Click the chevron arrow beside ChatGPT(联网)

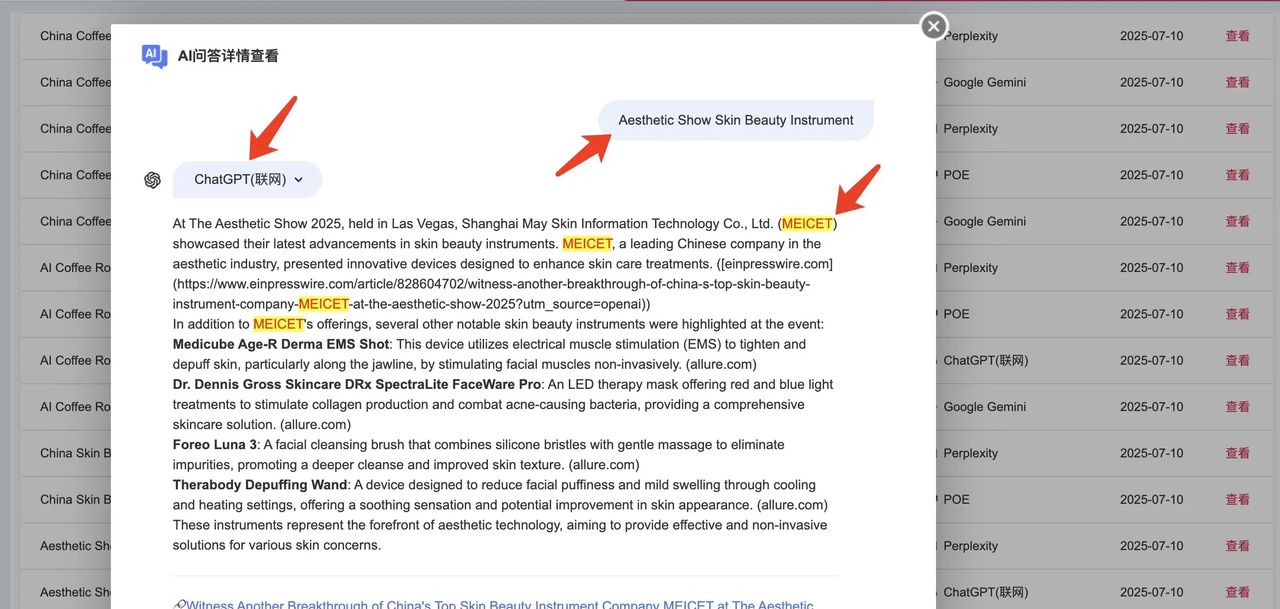click(299, 180)
